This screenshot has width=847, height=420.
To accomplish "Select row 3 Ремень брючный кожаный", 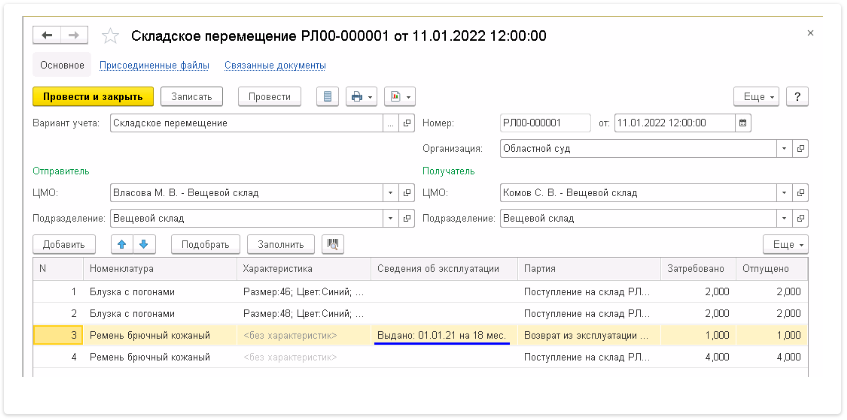I will click(x=150, y=334).
